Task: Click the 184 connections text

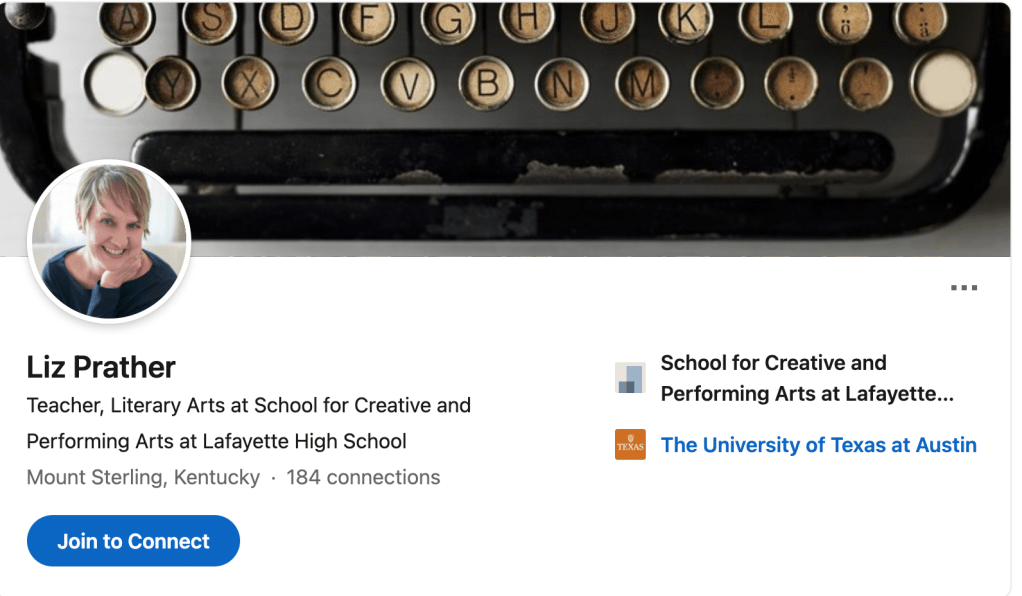Action: click(x=363, y=477)
